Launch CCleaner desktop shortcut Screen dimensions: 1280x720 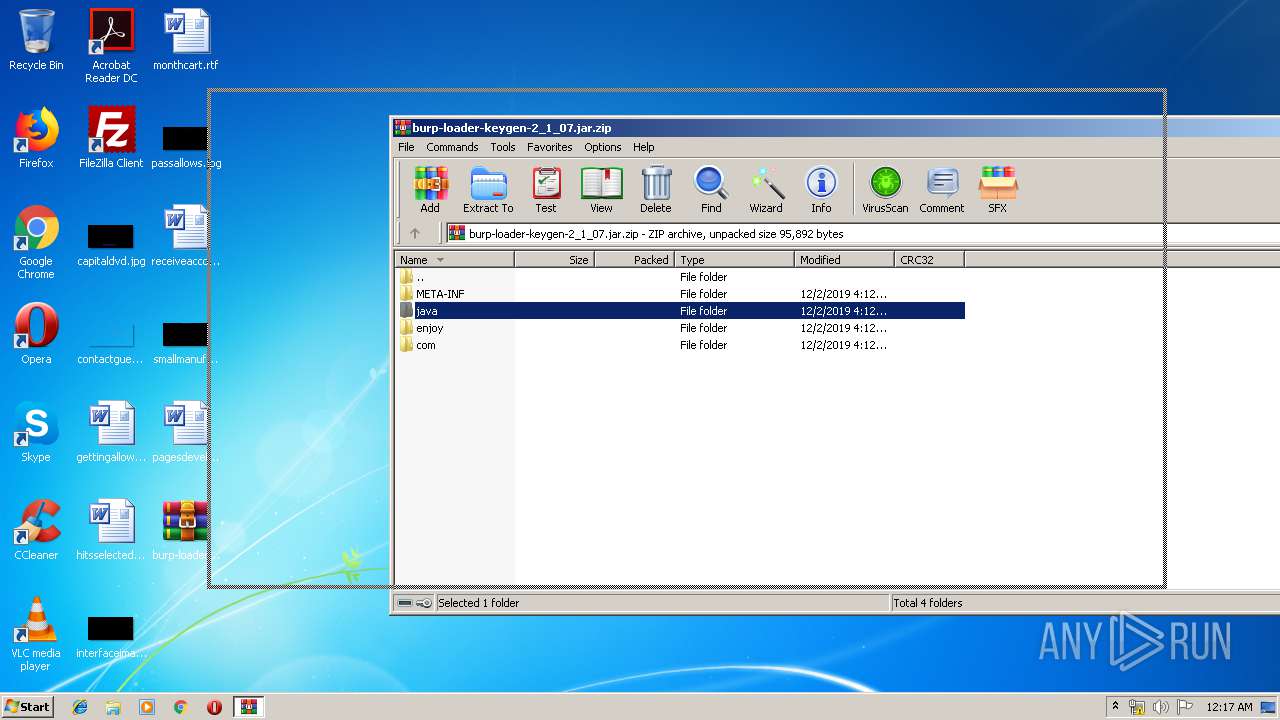tap(36, 530)
